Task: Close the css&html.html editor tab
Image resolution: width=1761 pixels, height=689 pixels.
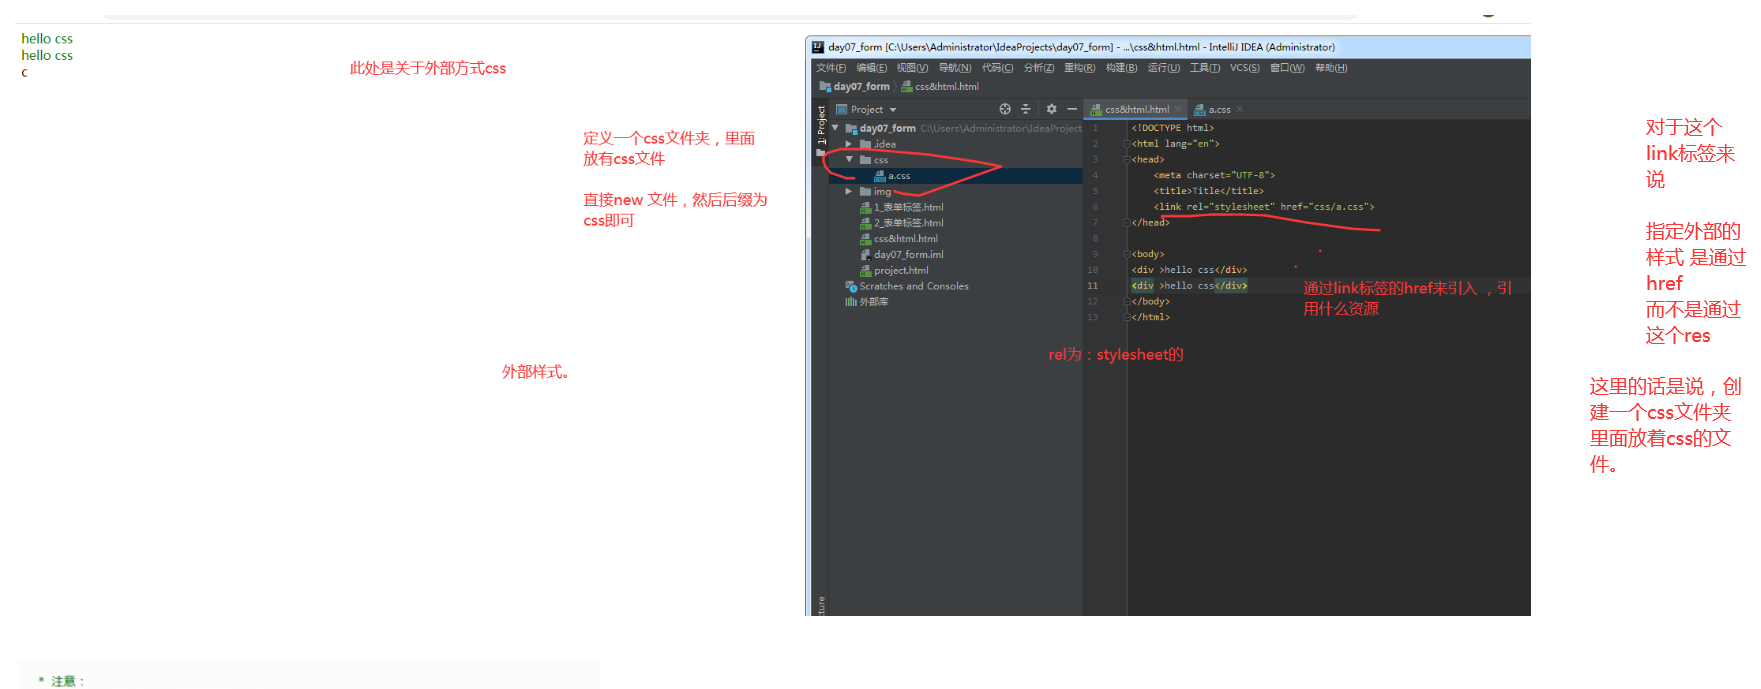Action: point(1178,109)
